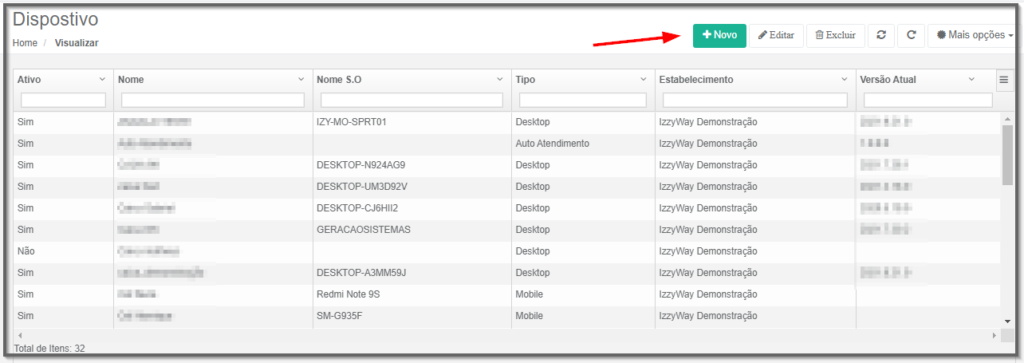Focus the Ativo filter text box
The width and height of the screenshot is (1024, 363).
click(63, 100)
